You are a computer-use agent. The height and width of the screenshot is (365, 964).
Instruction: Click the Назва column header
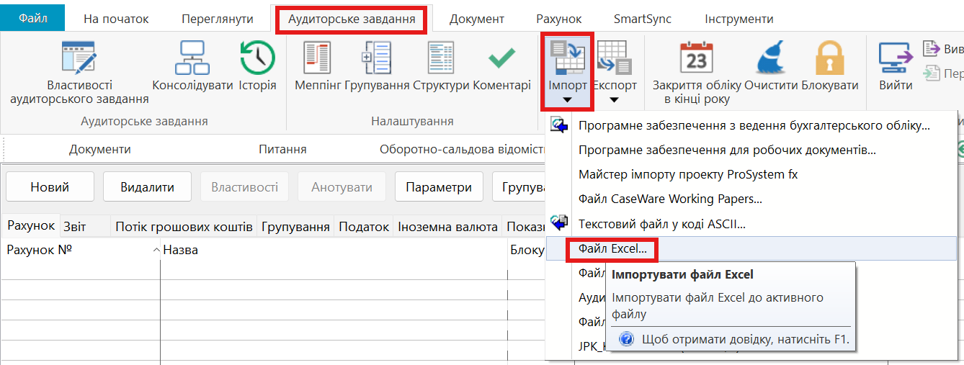pos(334,250)
